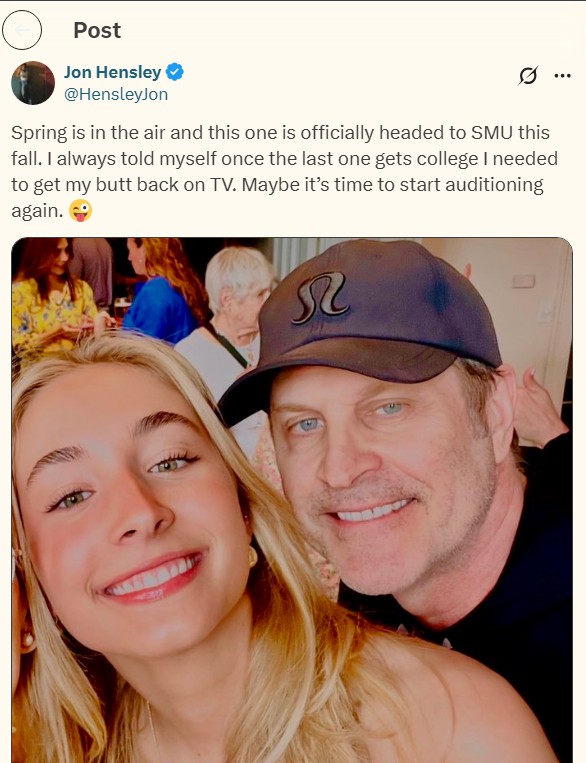Click the Grok slashed-circle icon
Image resolution: width=586 pixels, height=763 pixels.
(x=528, y=75)
